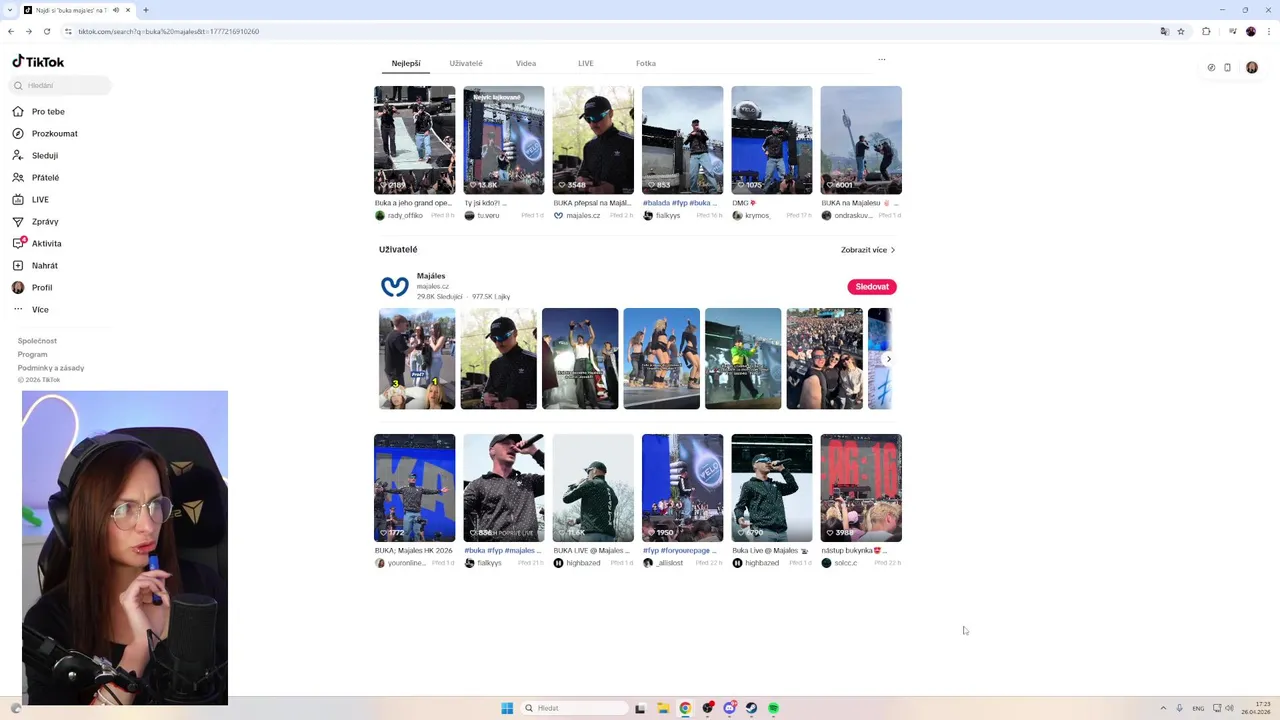
Task: Open the Program footer link
Action: [32, 354]
